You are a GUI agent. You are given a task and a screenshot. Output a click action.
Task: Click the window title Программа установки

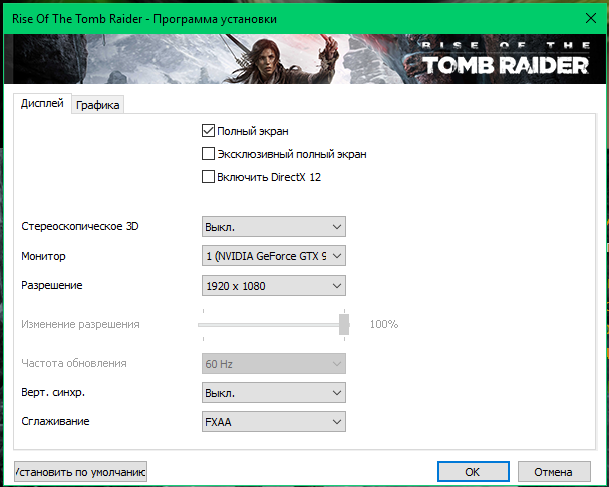point(215,19)
